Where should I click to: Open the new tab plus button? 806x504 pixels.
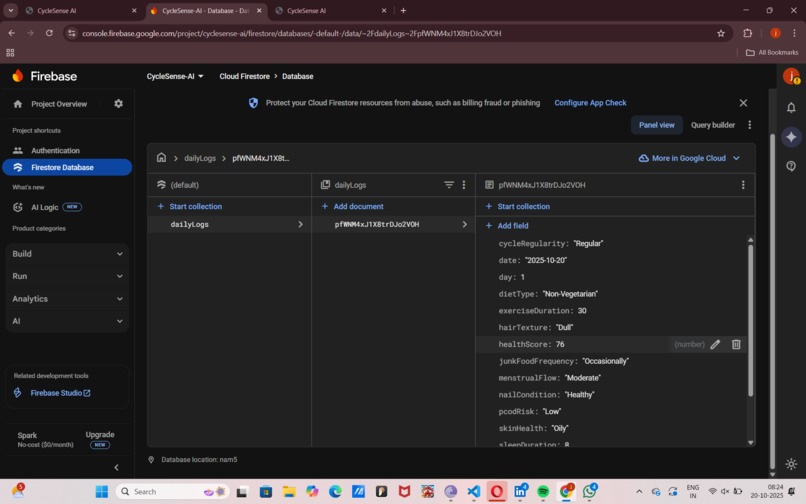403,10
